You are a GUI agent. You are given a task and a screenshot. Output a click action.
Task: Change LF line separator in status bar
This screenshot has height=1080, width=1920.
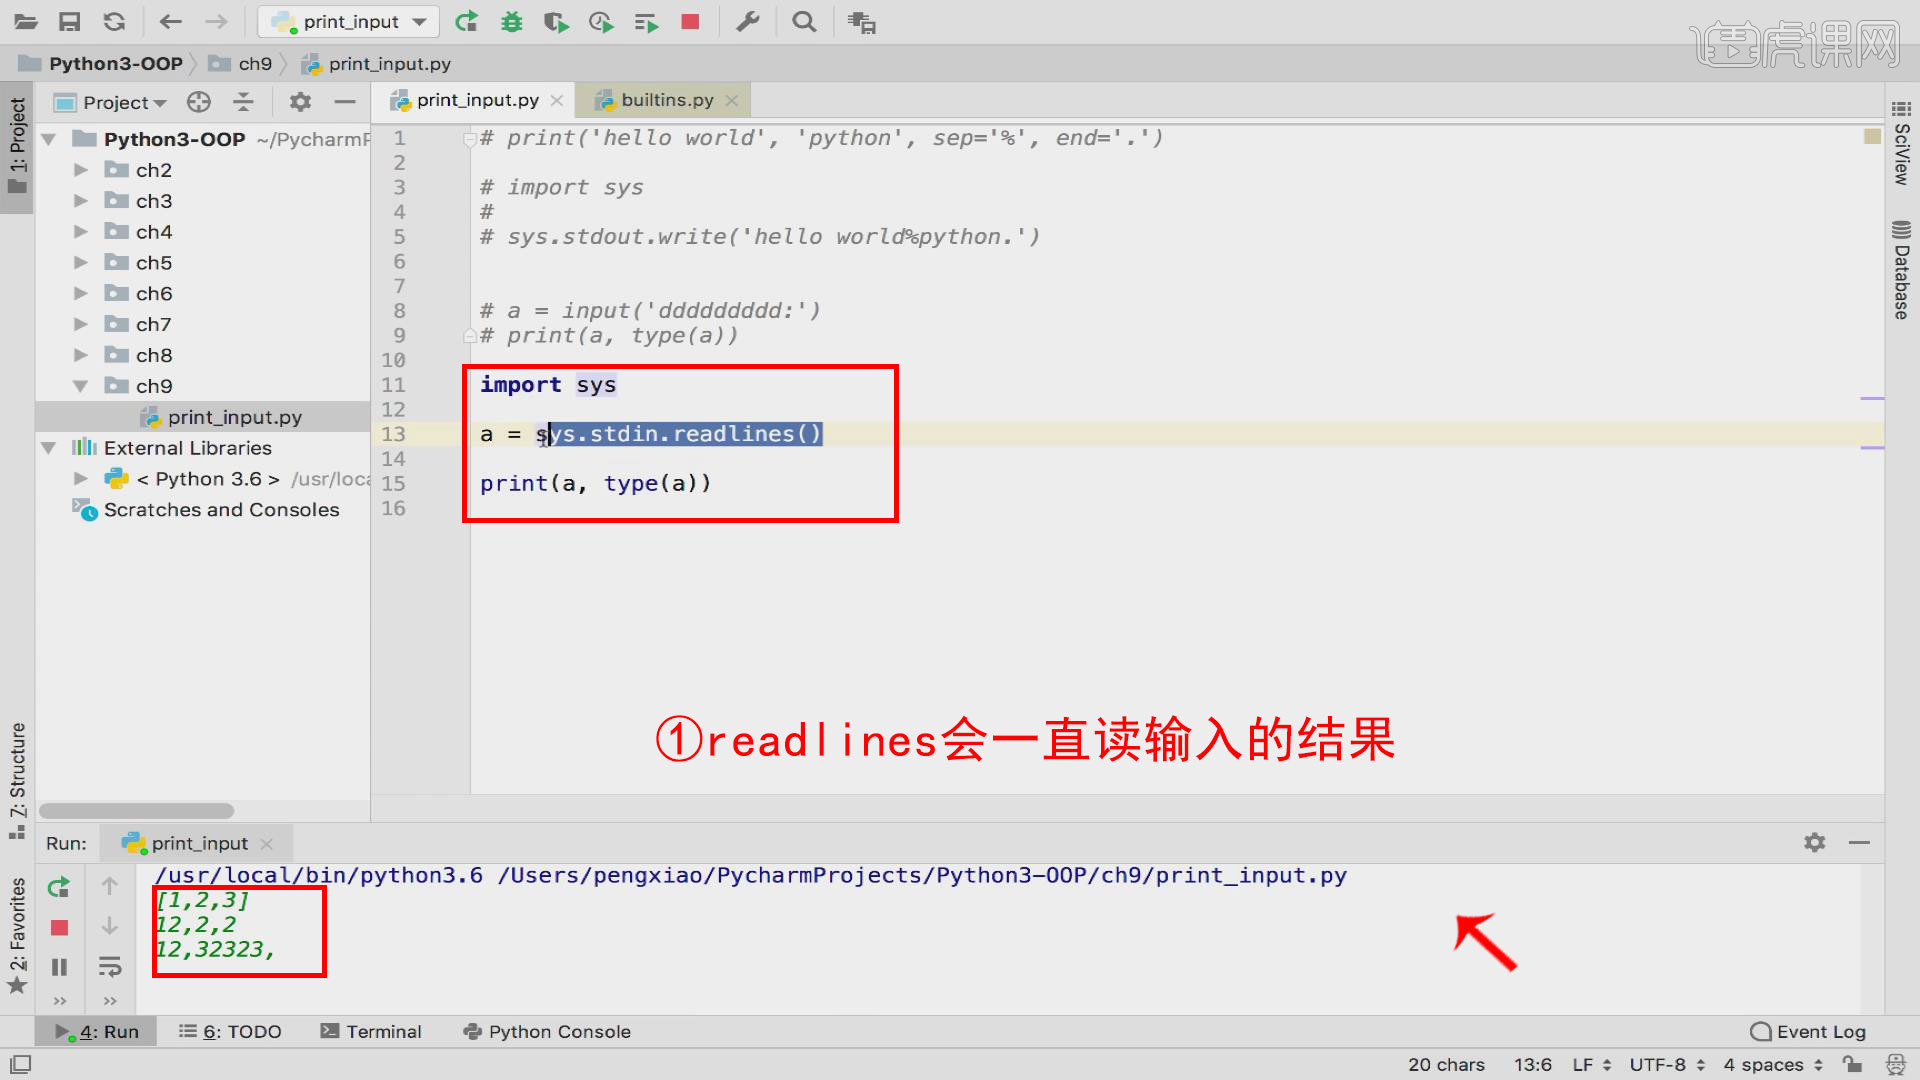tap(1591, 1065)
